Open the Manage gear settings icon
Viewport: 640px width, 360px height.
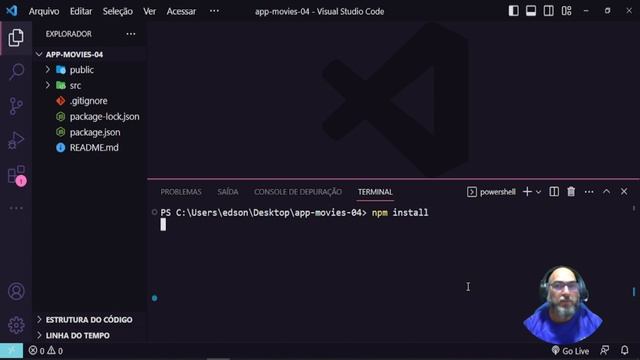click(16, 325)
